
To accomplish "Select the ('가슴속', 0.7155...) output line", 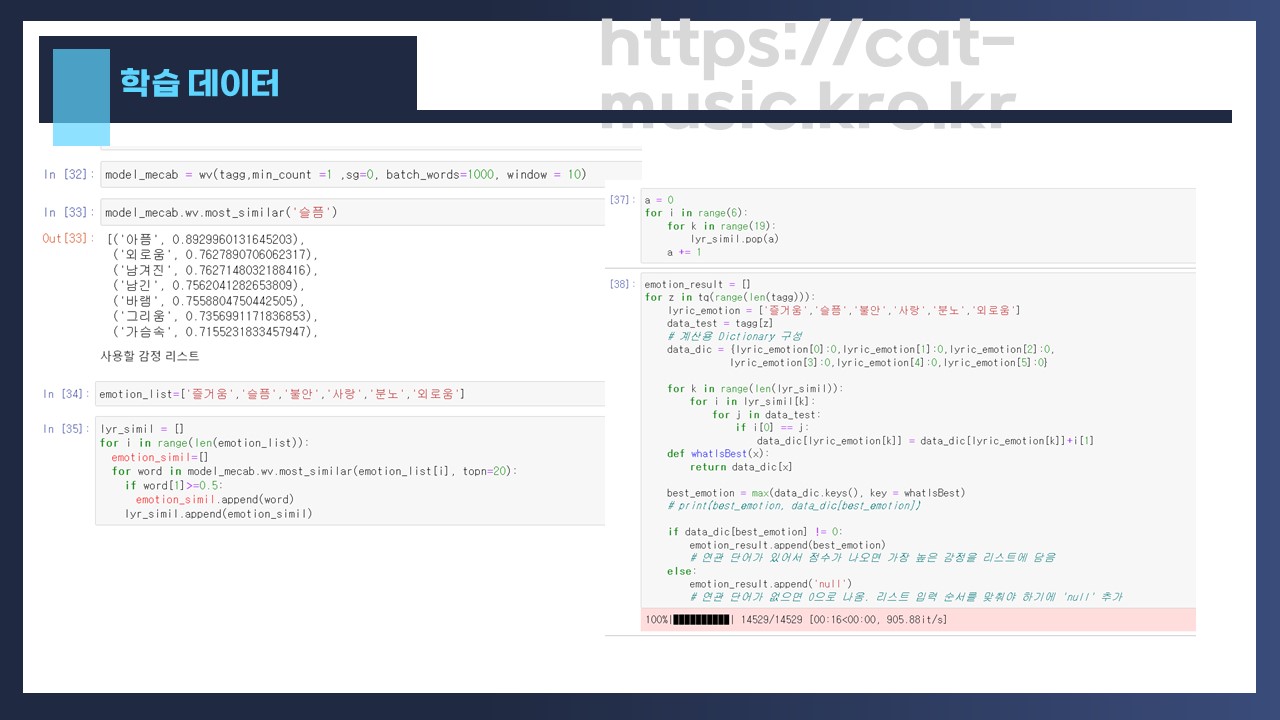I will pyautogui.click(x=214, y=332).
